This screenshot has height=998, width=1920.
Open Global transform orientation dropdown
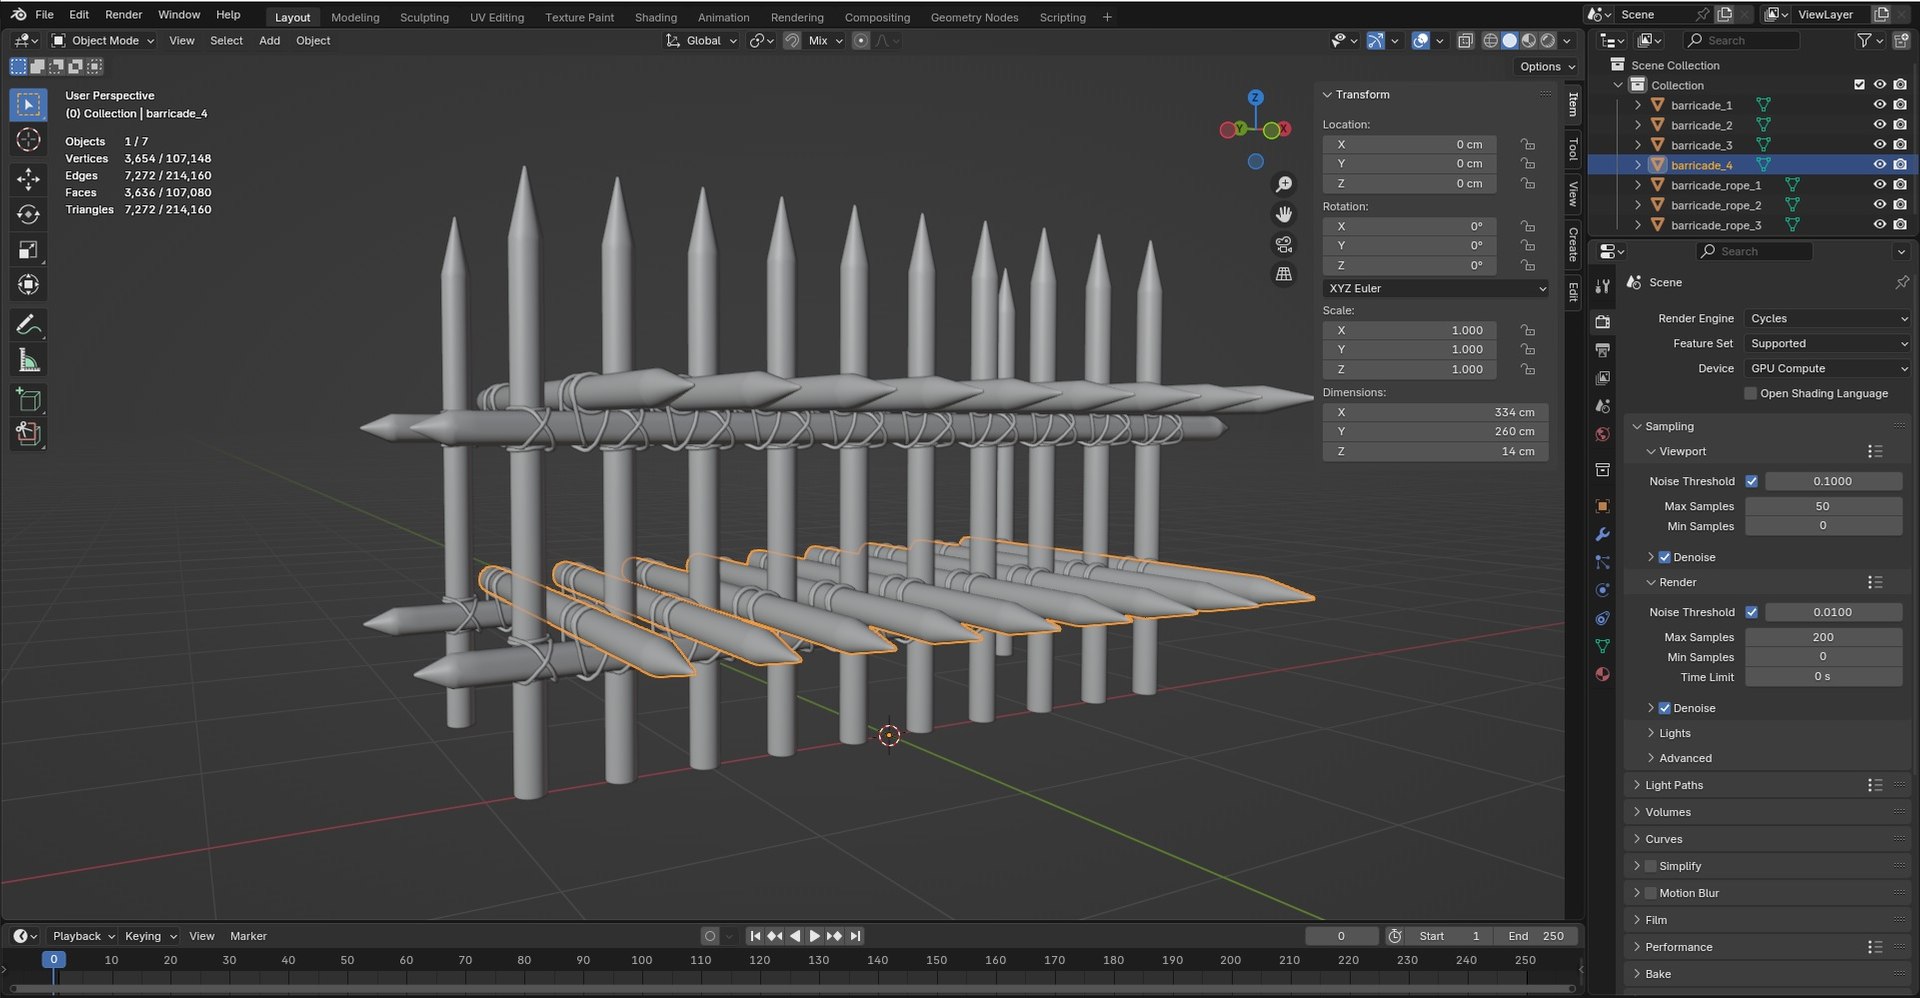pos(702,41)
